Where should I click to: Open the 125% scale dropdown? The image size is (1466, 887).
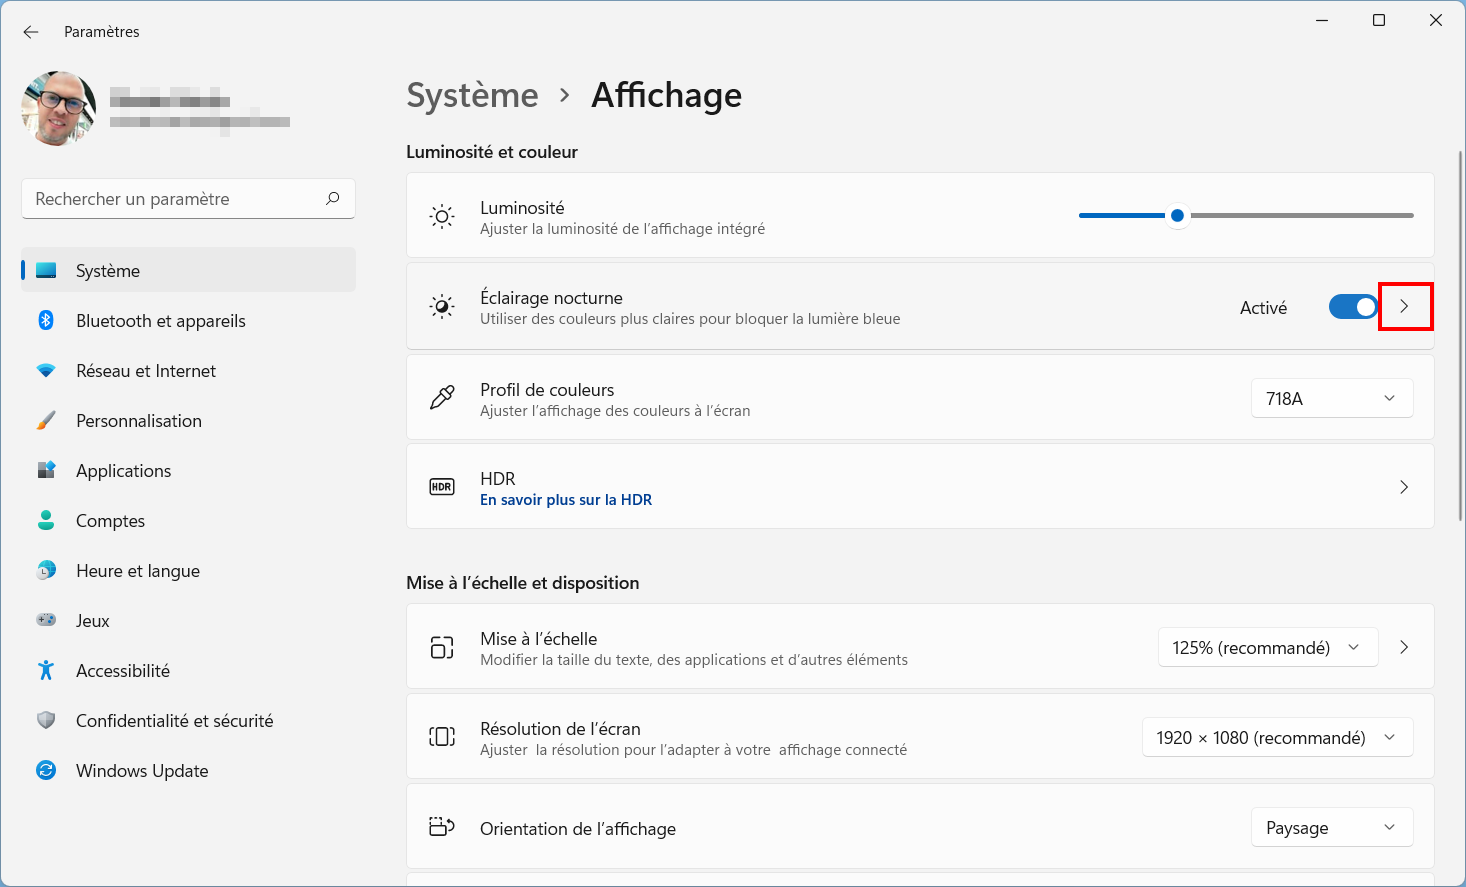coord(1268,648)
